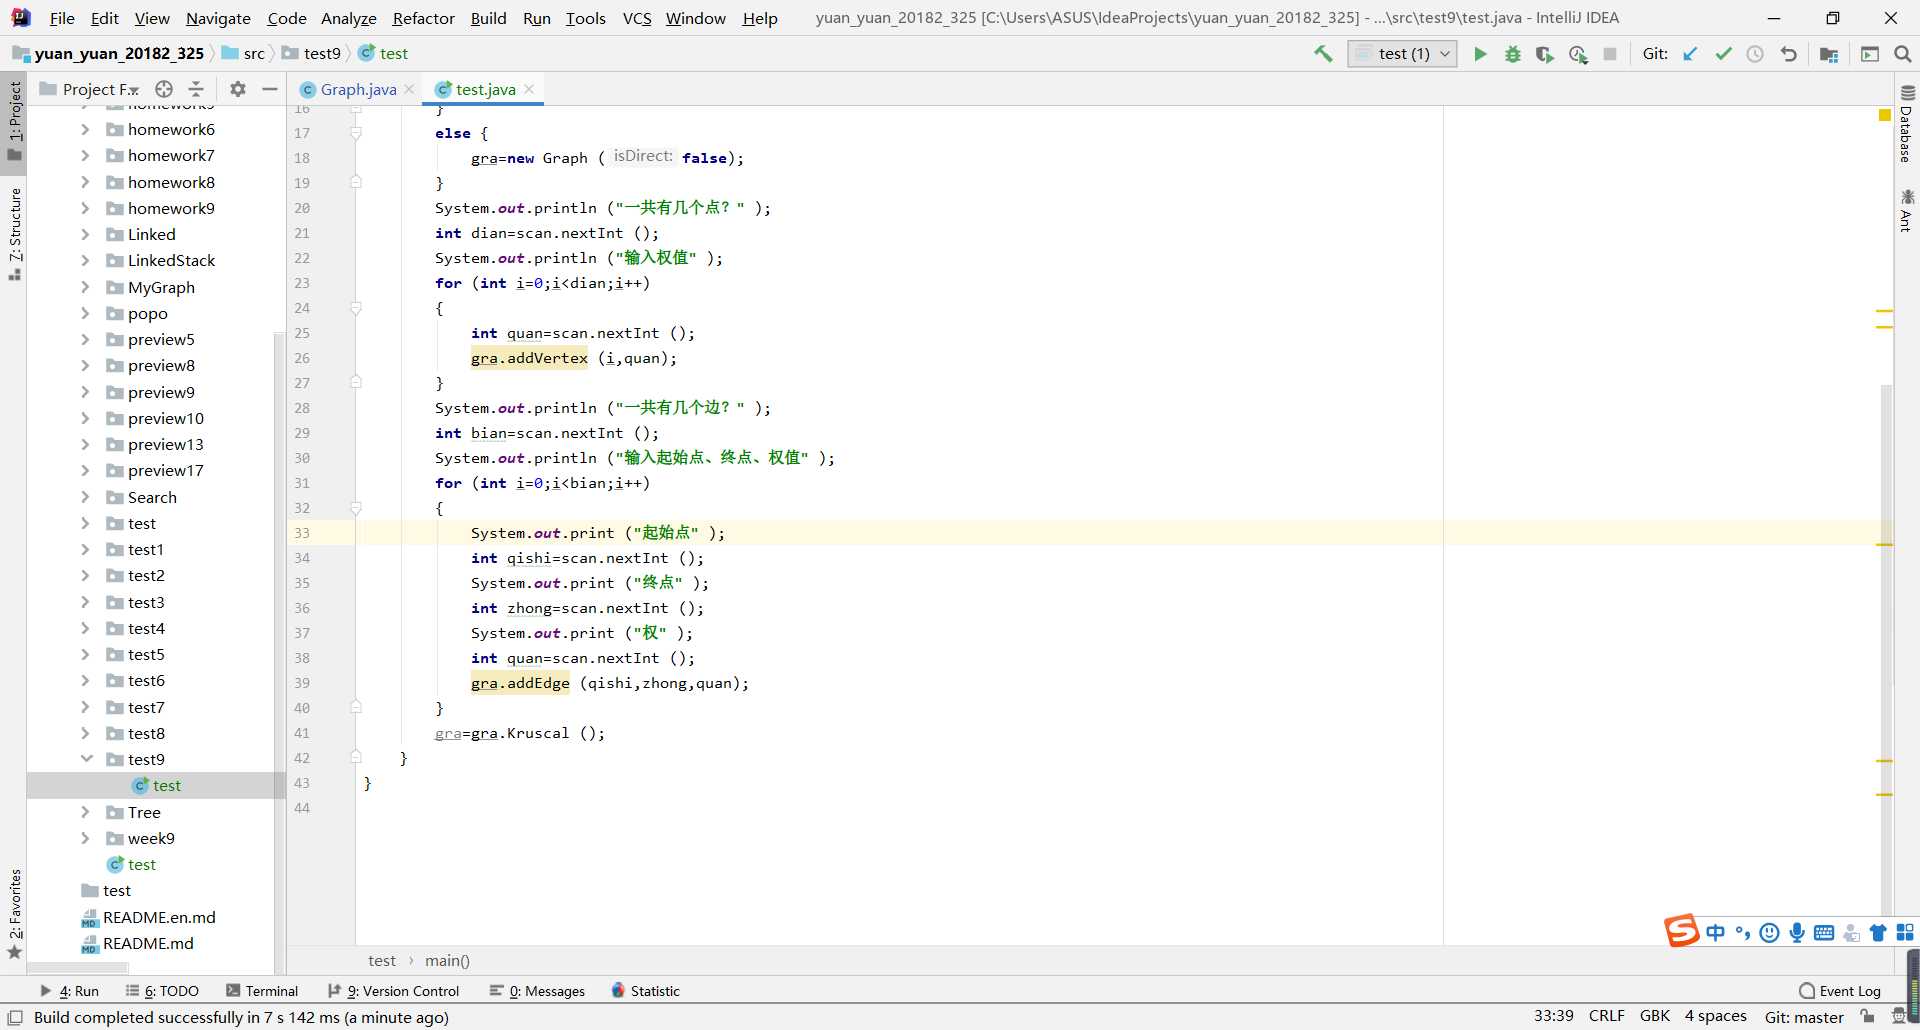
Task: Open Project Structure icon
Action: click(x=1829, y=54)
